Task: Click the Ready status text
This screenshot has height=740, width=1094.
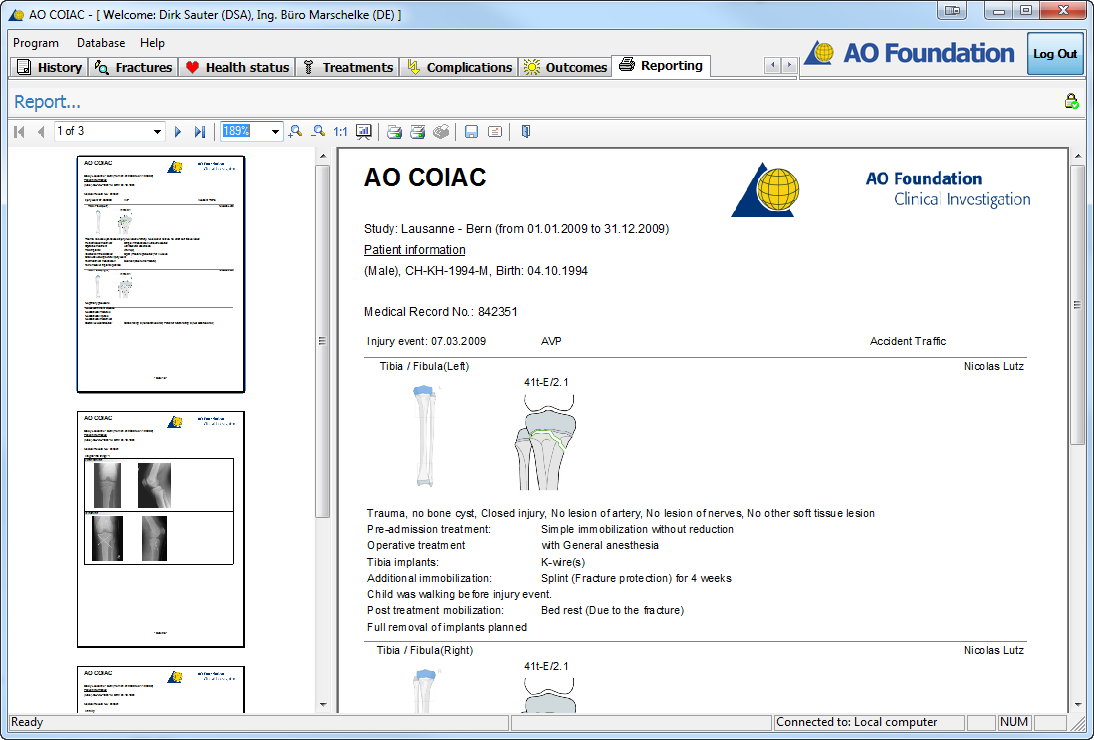Action: (x=27, y=723)
